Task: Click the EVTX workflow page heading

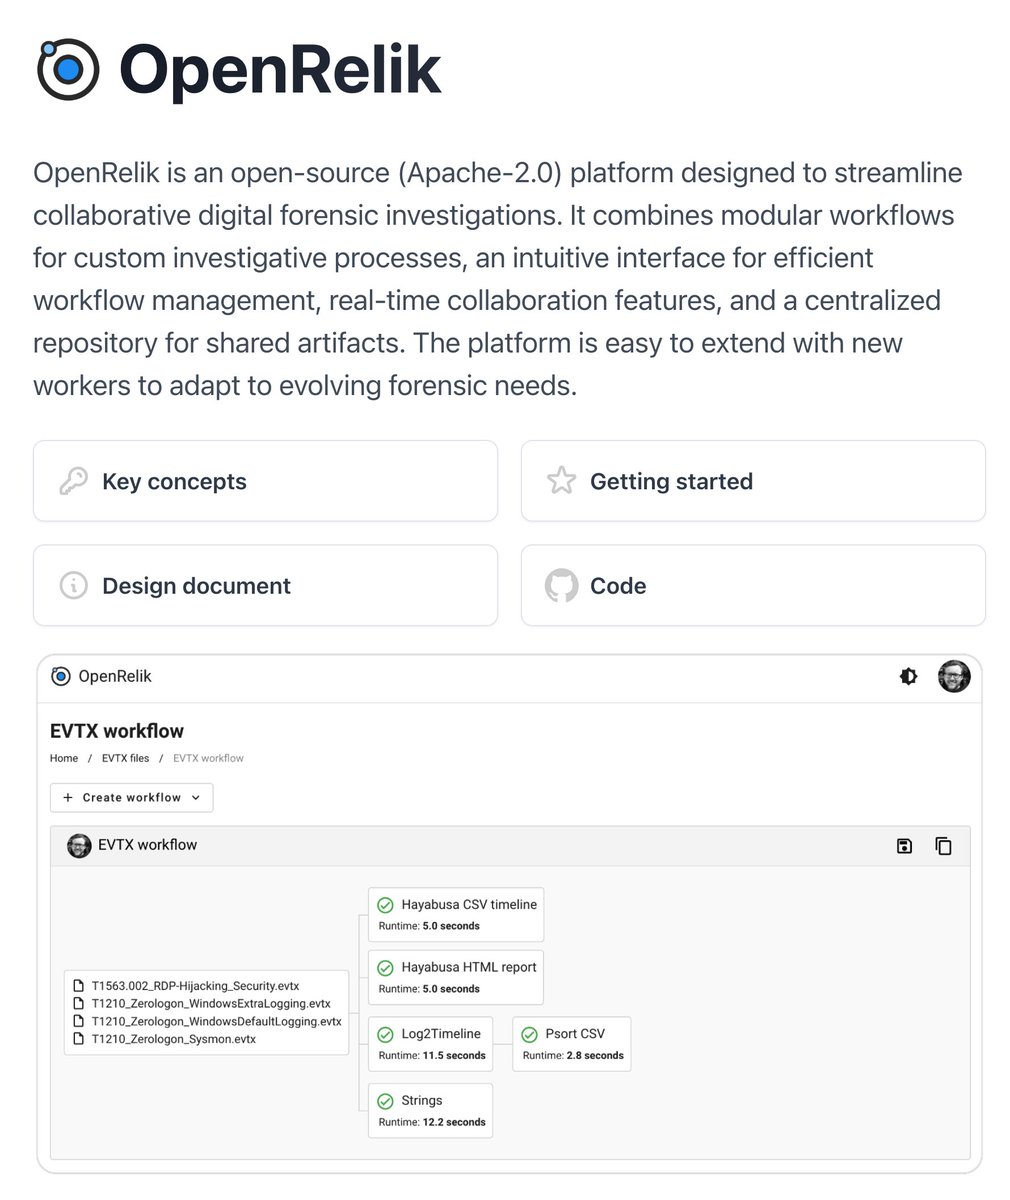Action: (117, 731)
